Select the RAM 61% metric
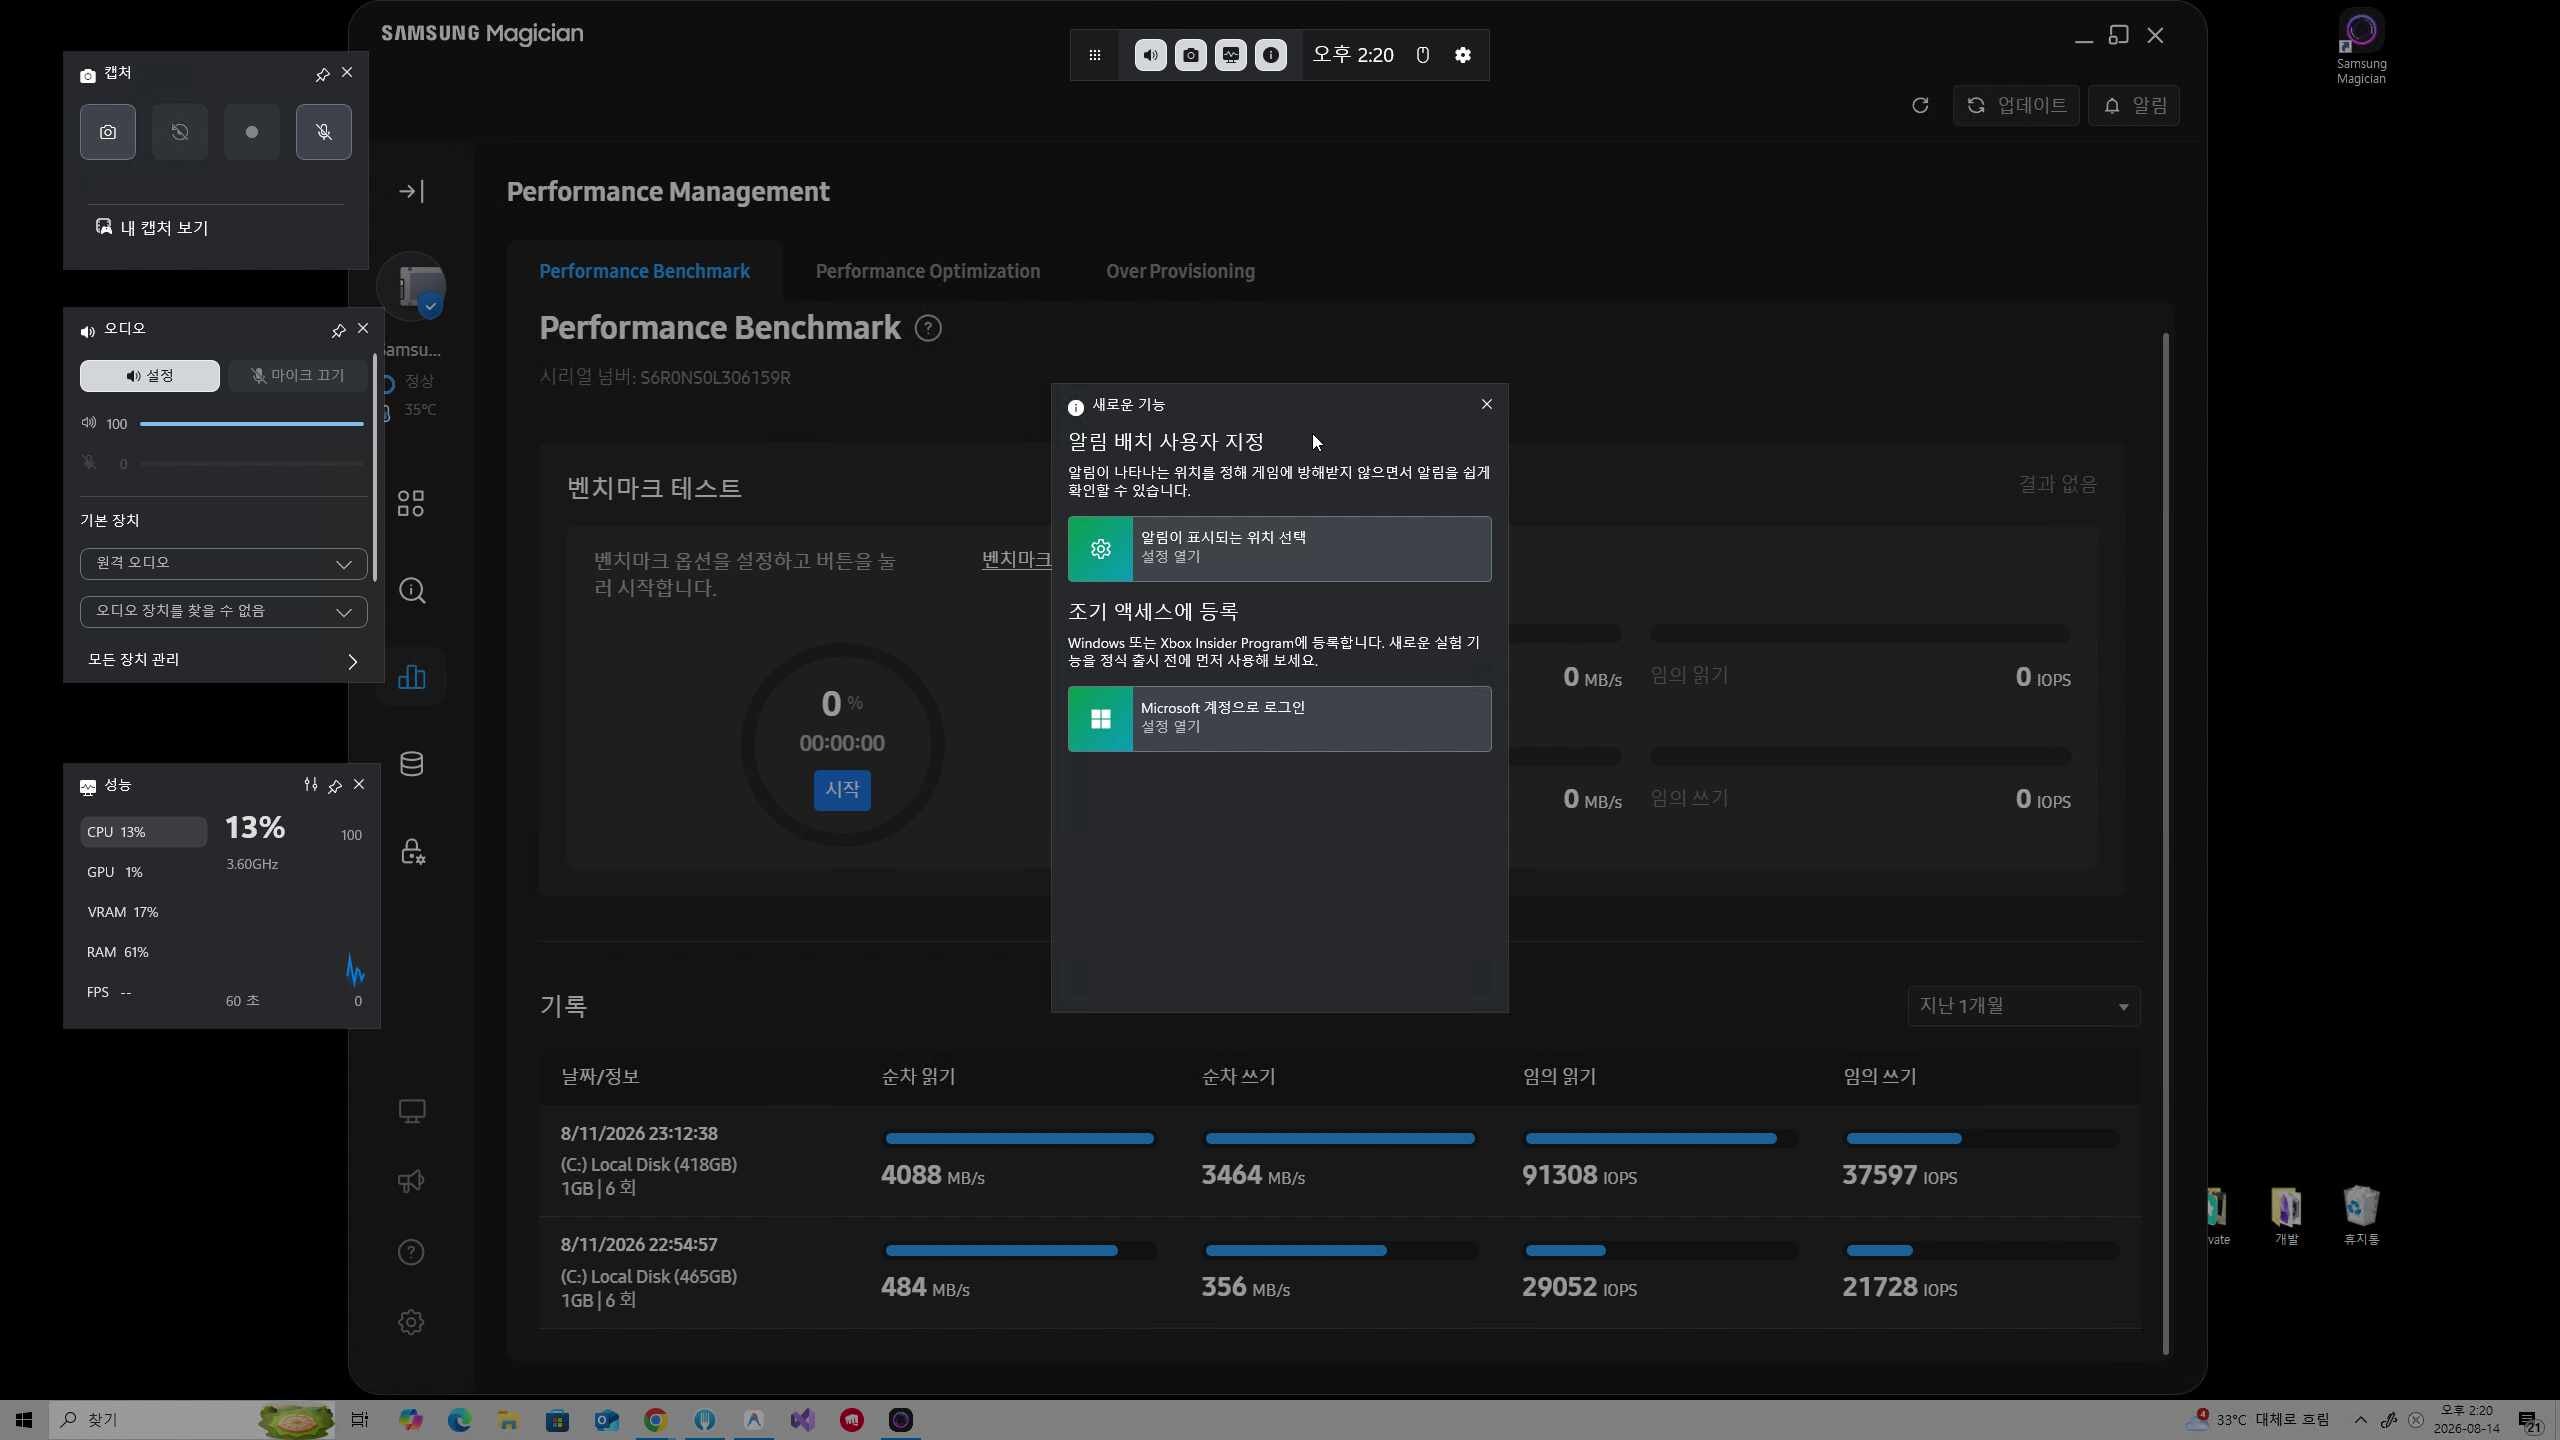The width and height of the screenshot is (2560, 1440). coord(144,952)
